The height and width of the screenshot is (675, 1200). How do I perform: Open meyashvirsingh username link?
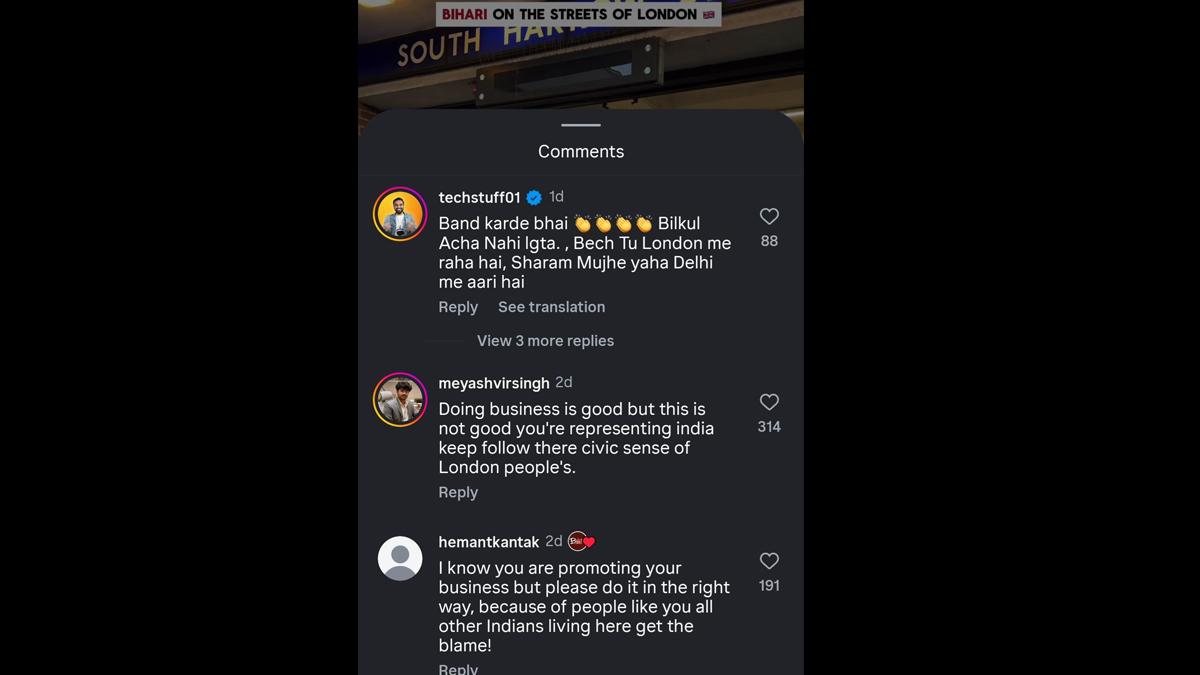tap(493, 383)
